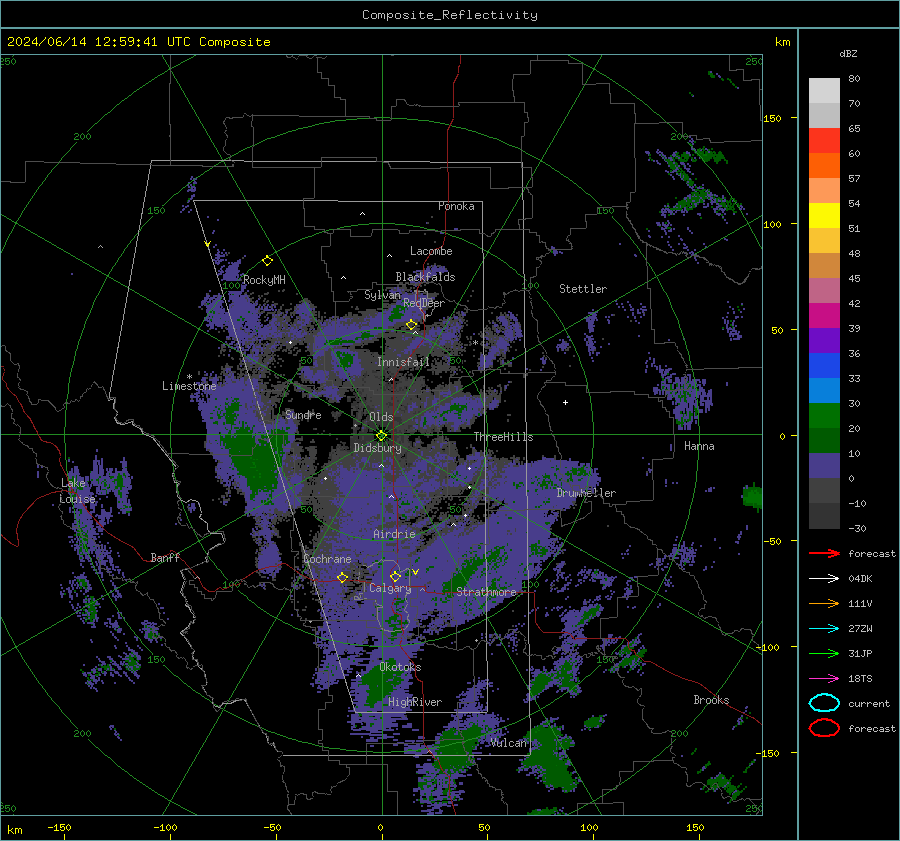Viewport: 900px width, 841px height.
Task: Click the Blackfalds label
Action: [425, 277]
